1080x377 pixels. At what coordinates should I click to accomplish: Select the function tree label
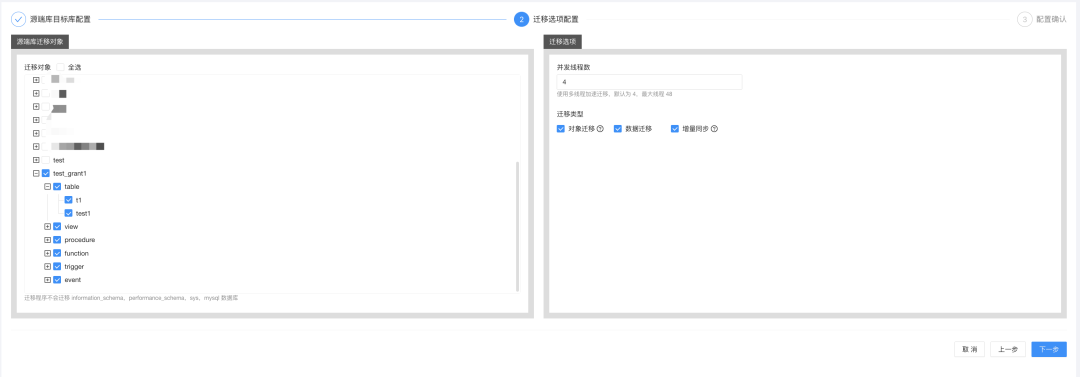point(76,254)
